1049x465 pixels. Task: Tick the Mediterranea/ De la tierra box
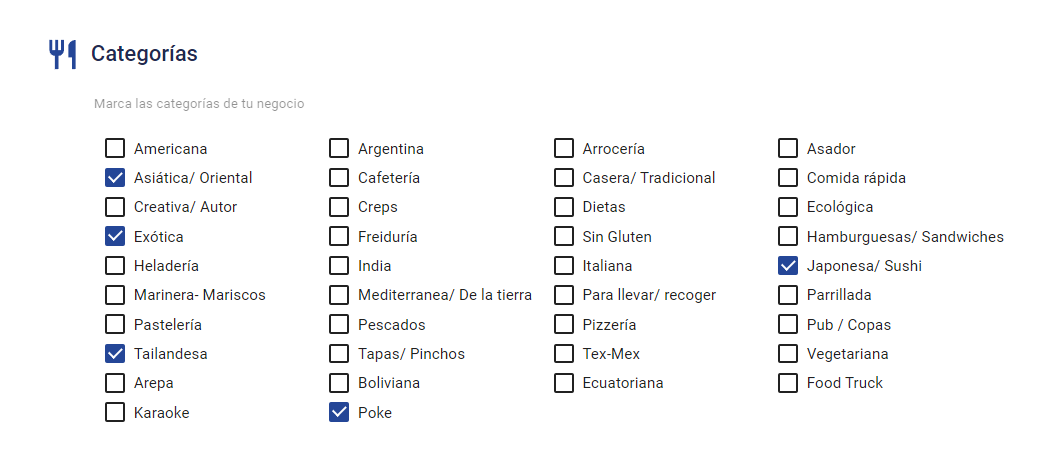pyautogui.click(x=339, y=295)
